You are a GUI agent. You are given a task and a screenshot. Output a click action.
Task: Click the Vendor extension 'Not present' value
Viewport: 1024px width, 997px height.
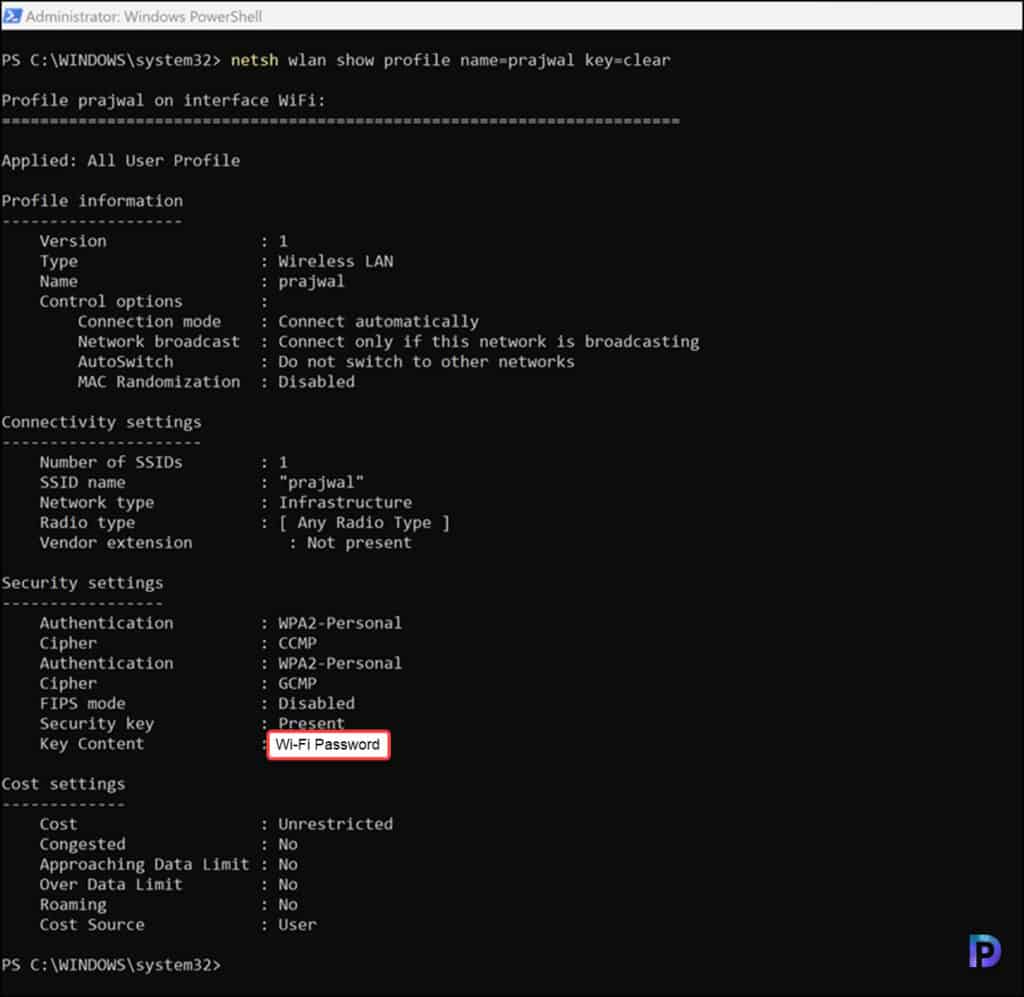coord(359,543)
